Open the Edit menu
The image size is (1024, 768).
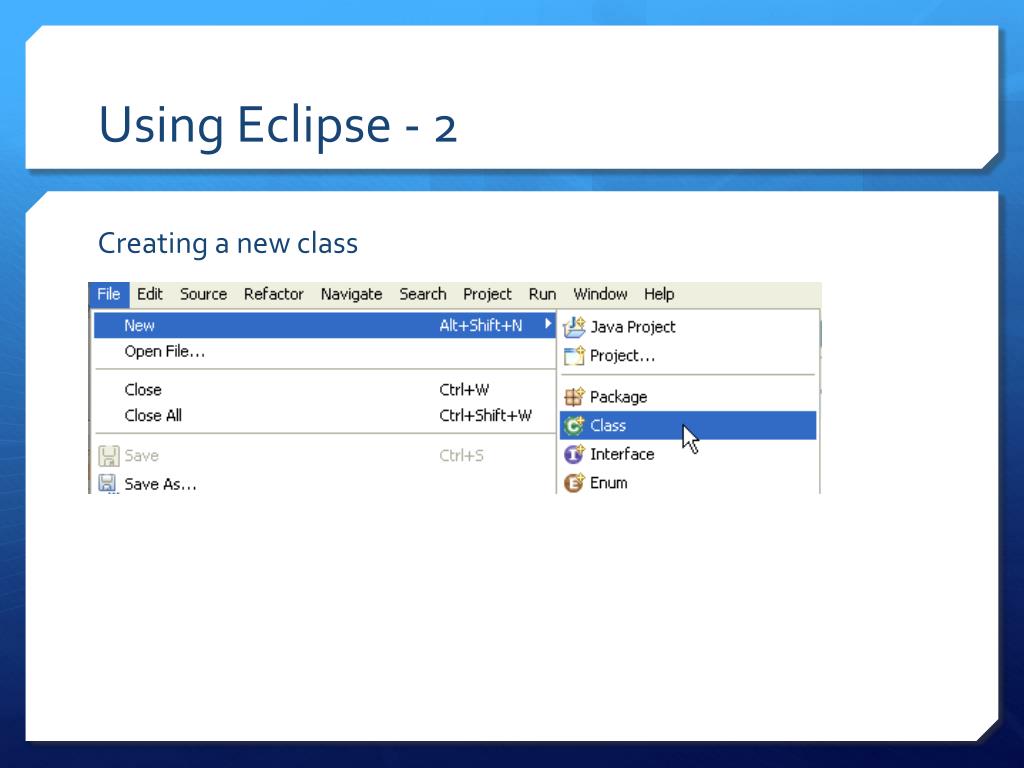pyautogui.click(x=150, y=295)
